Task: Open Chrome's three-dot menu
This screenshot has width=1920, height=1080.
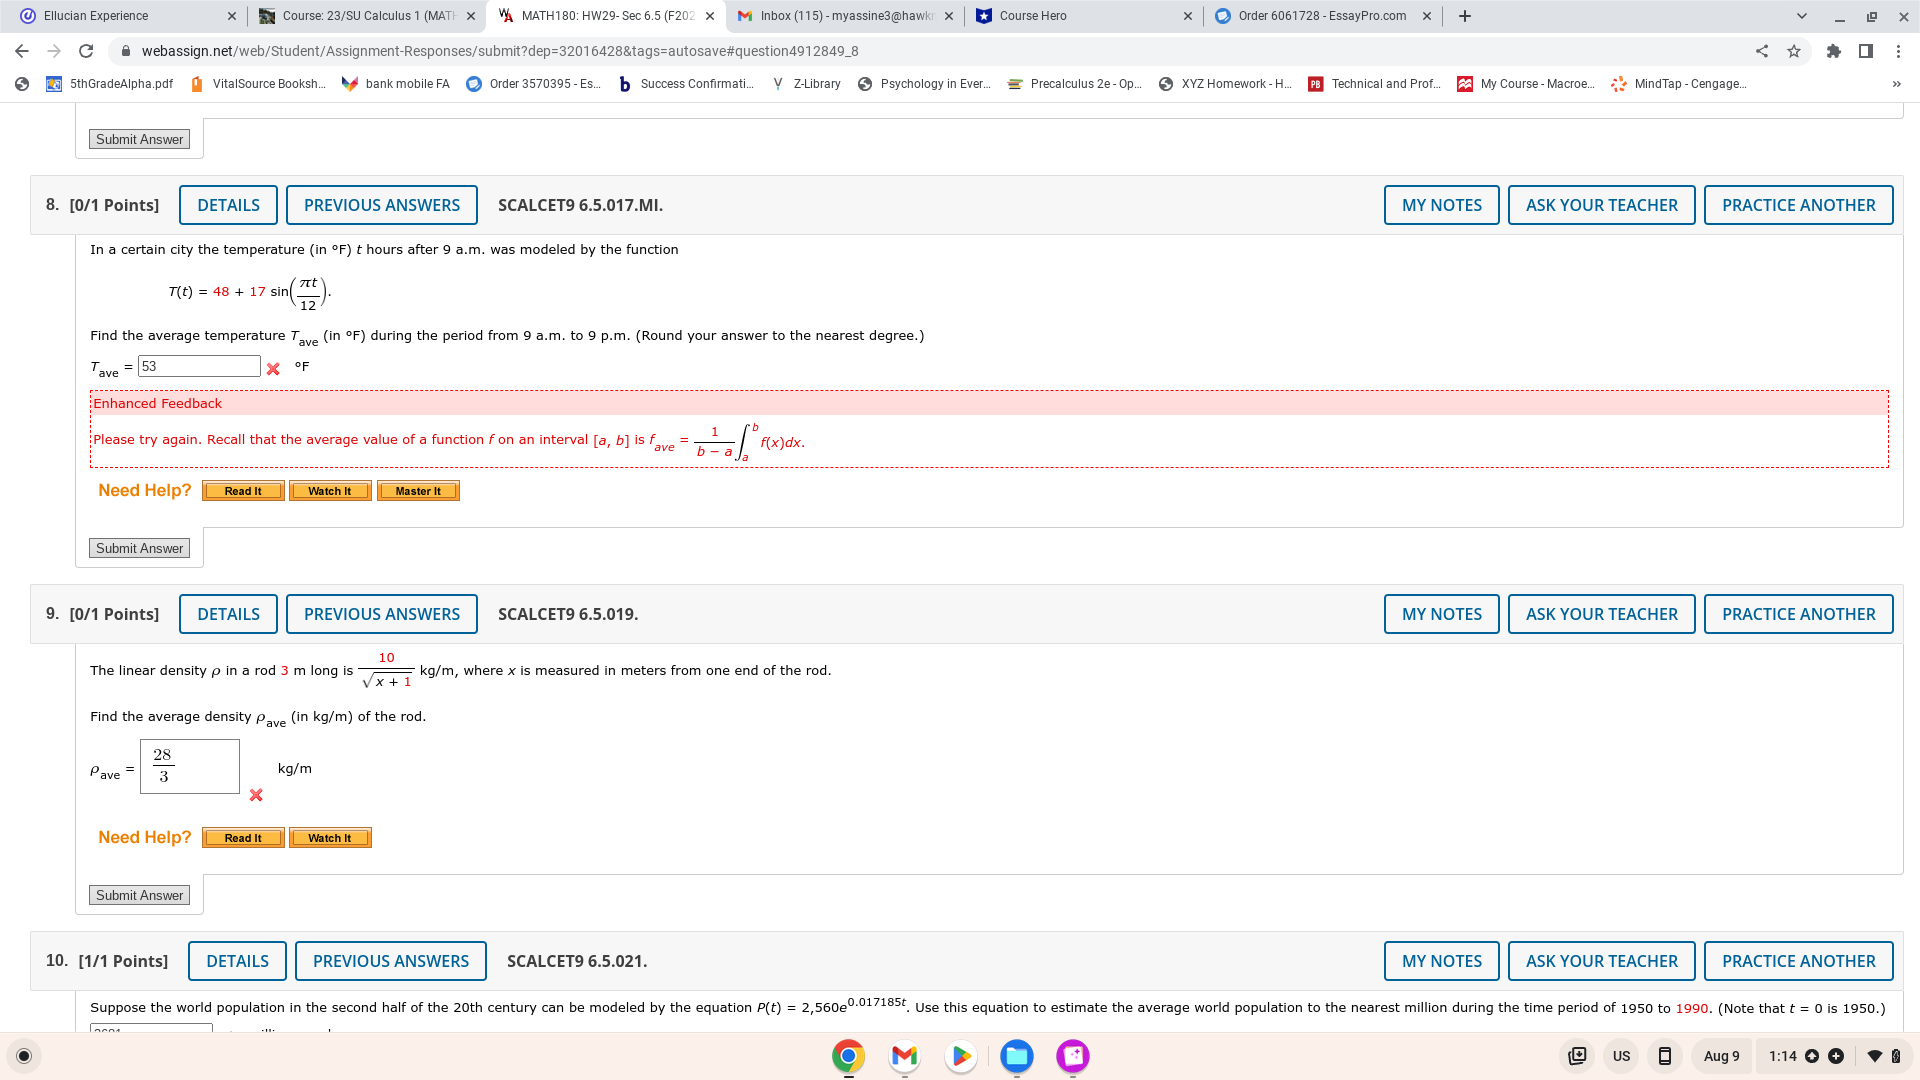Action: [1901, 51]
